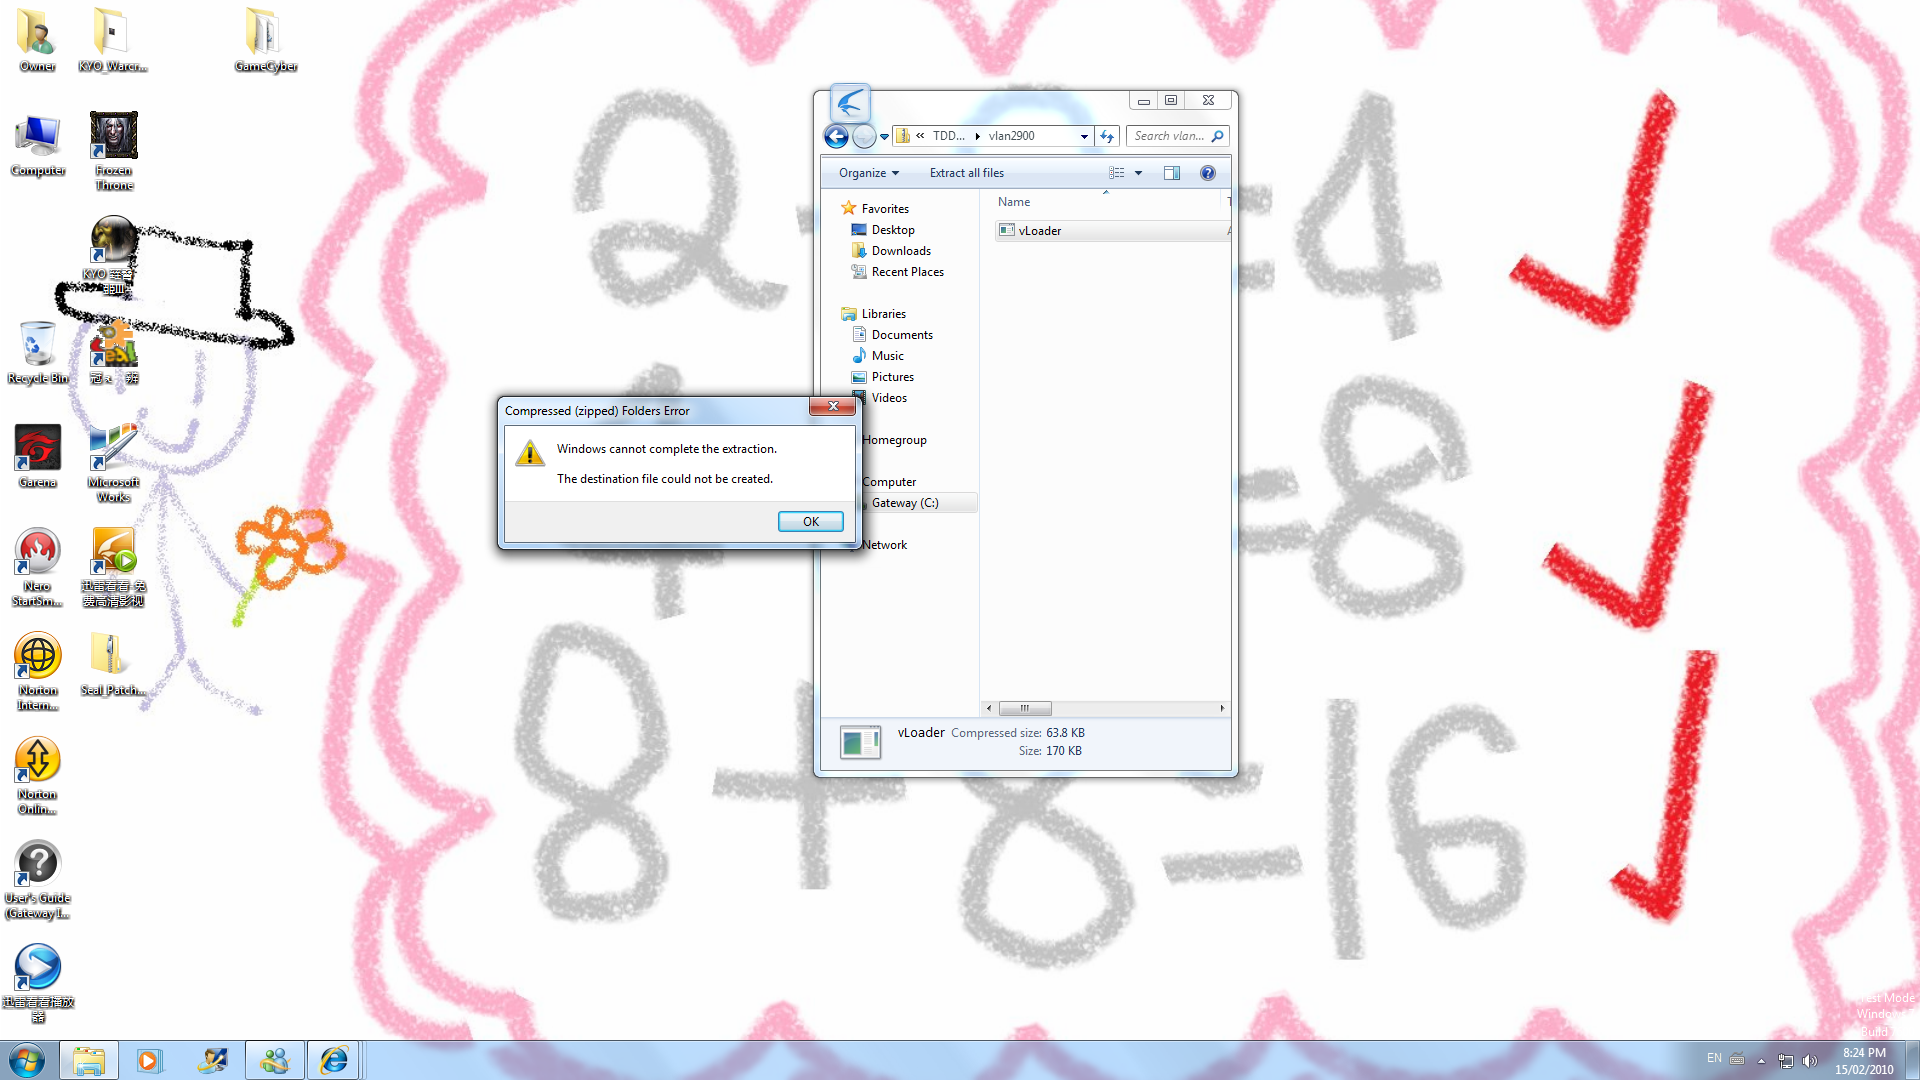
Task: Click OK in the zipped folders error dialog
Action: pos(810,521)
